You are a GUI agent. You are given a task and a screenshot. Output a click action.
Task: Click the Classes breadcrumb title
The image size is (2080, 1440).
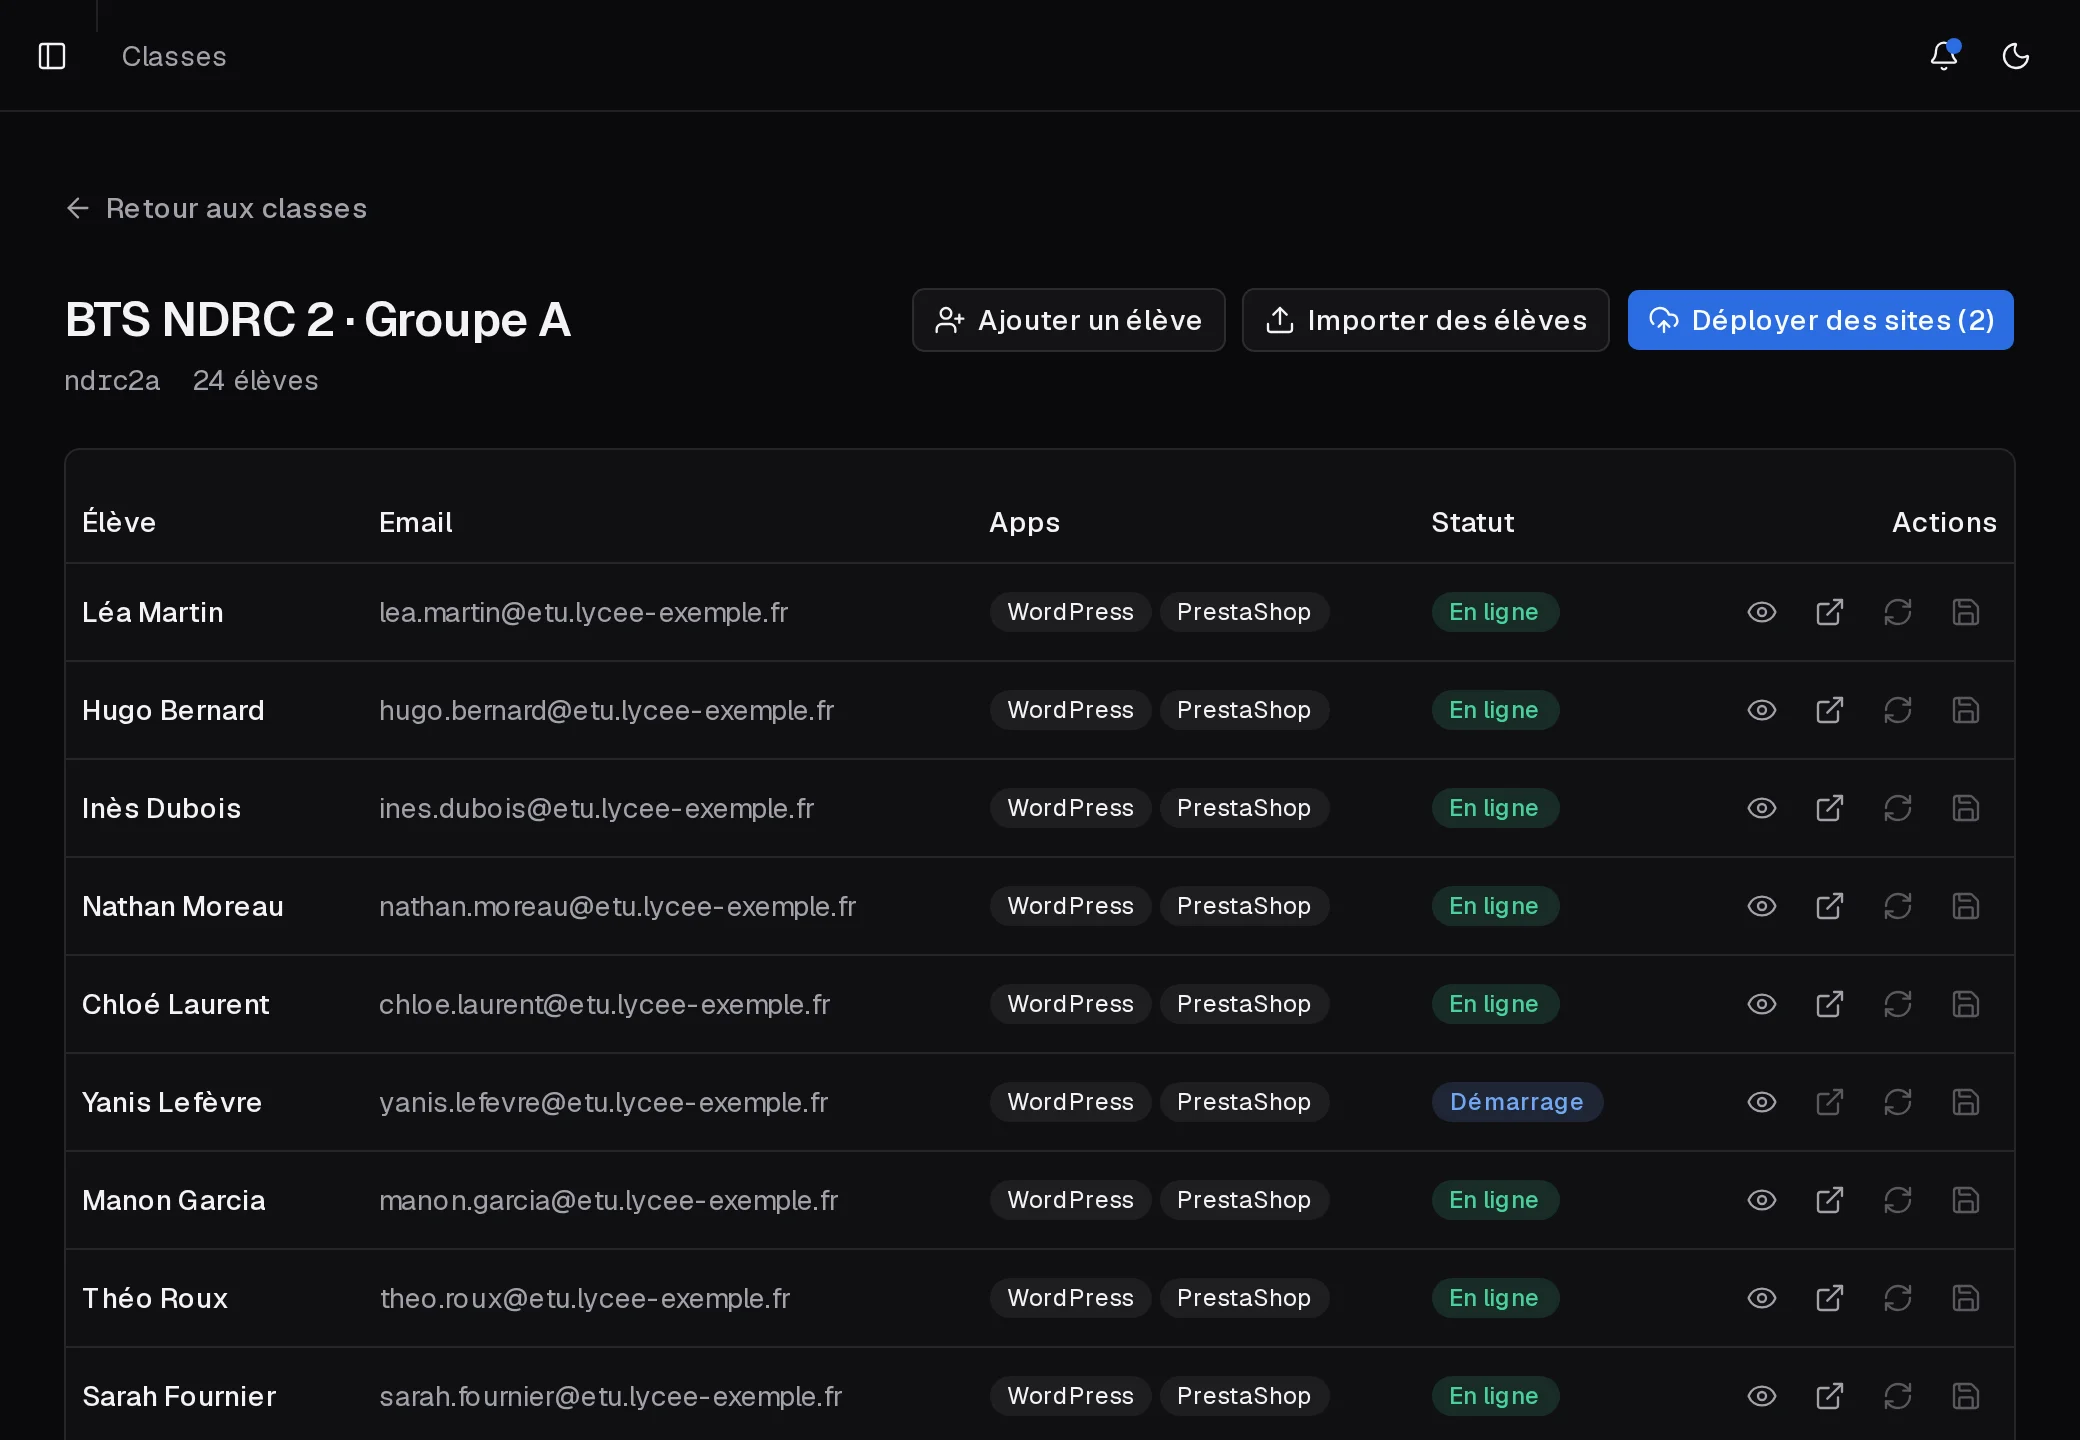pos(174,56)
